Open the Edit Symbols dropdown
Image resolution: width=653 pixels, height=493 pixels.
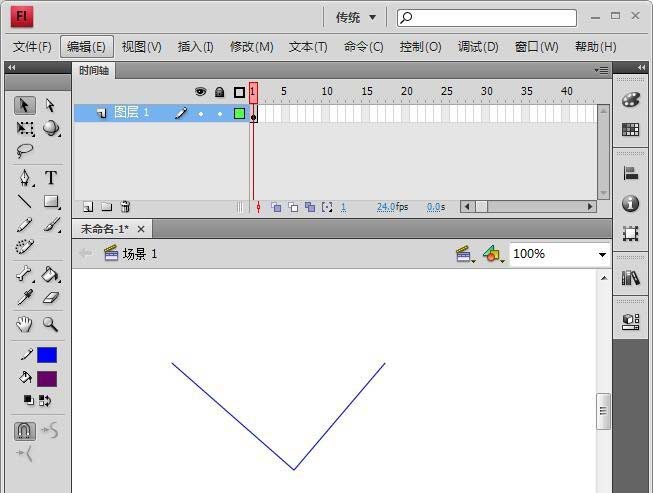tap(493, 254)
